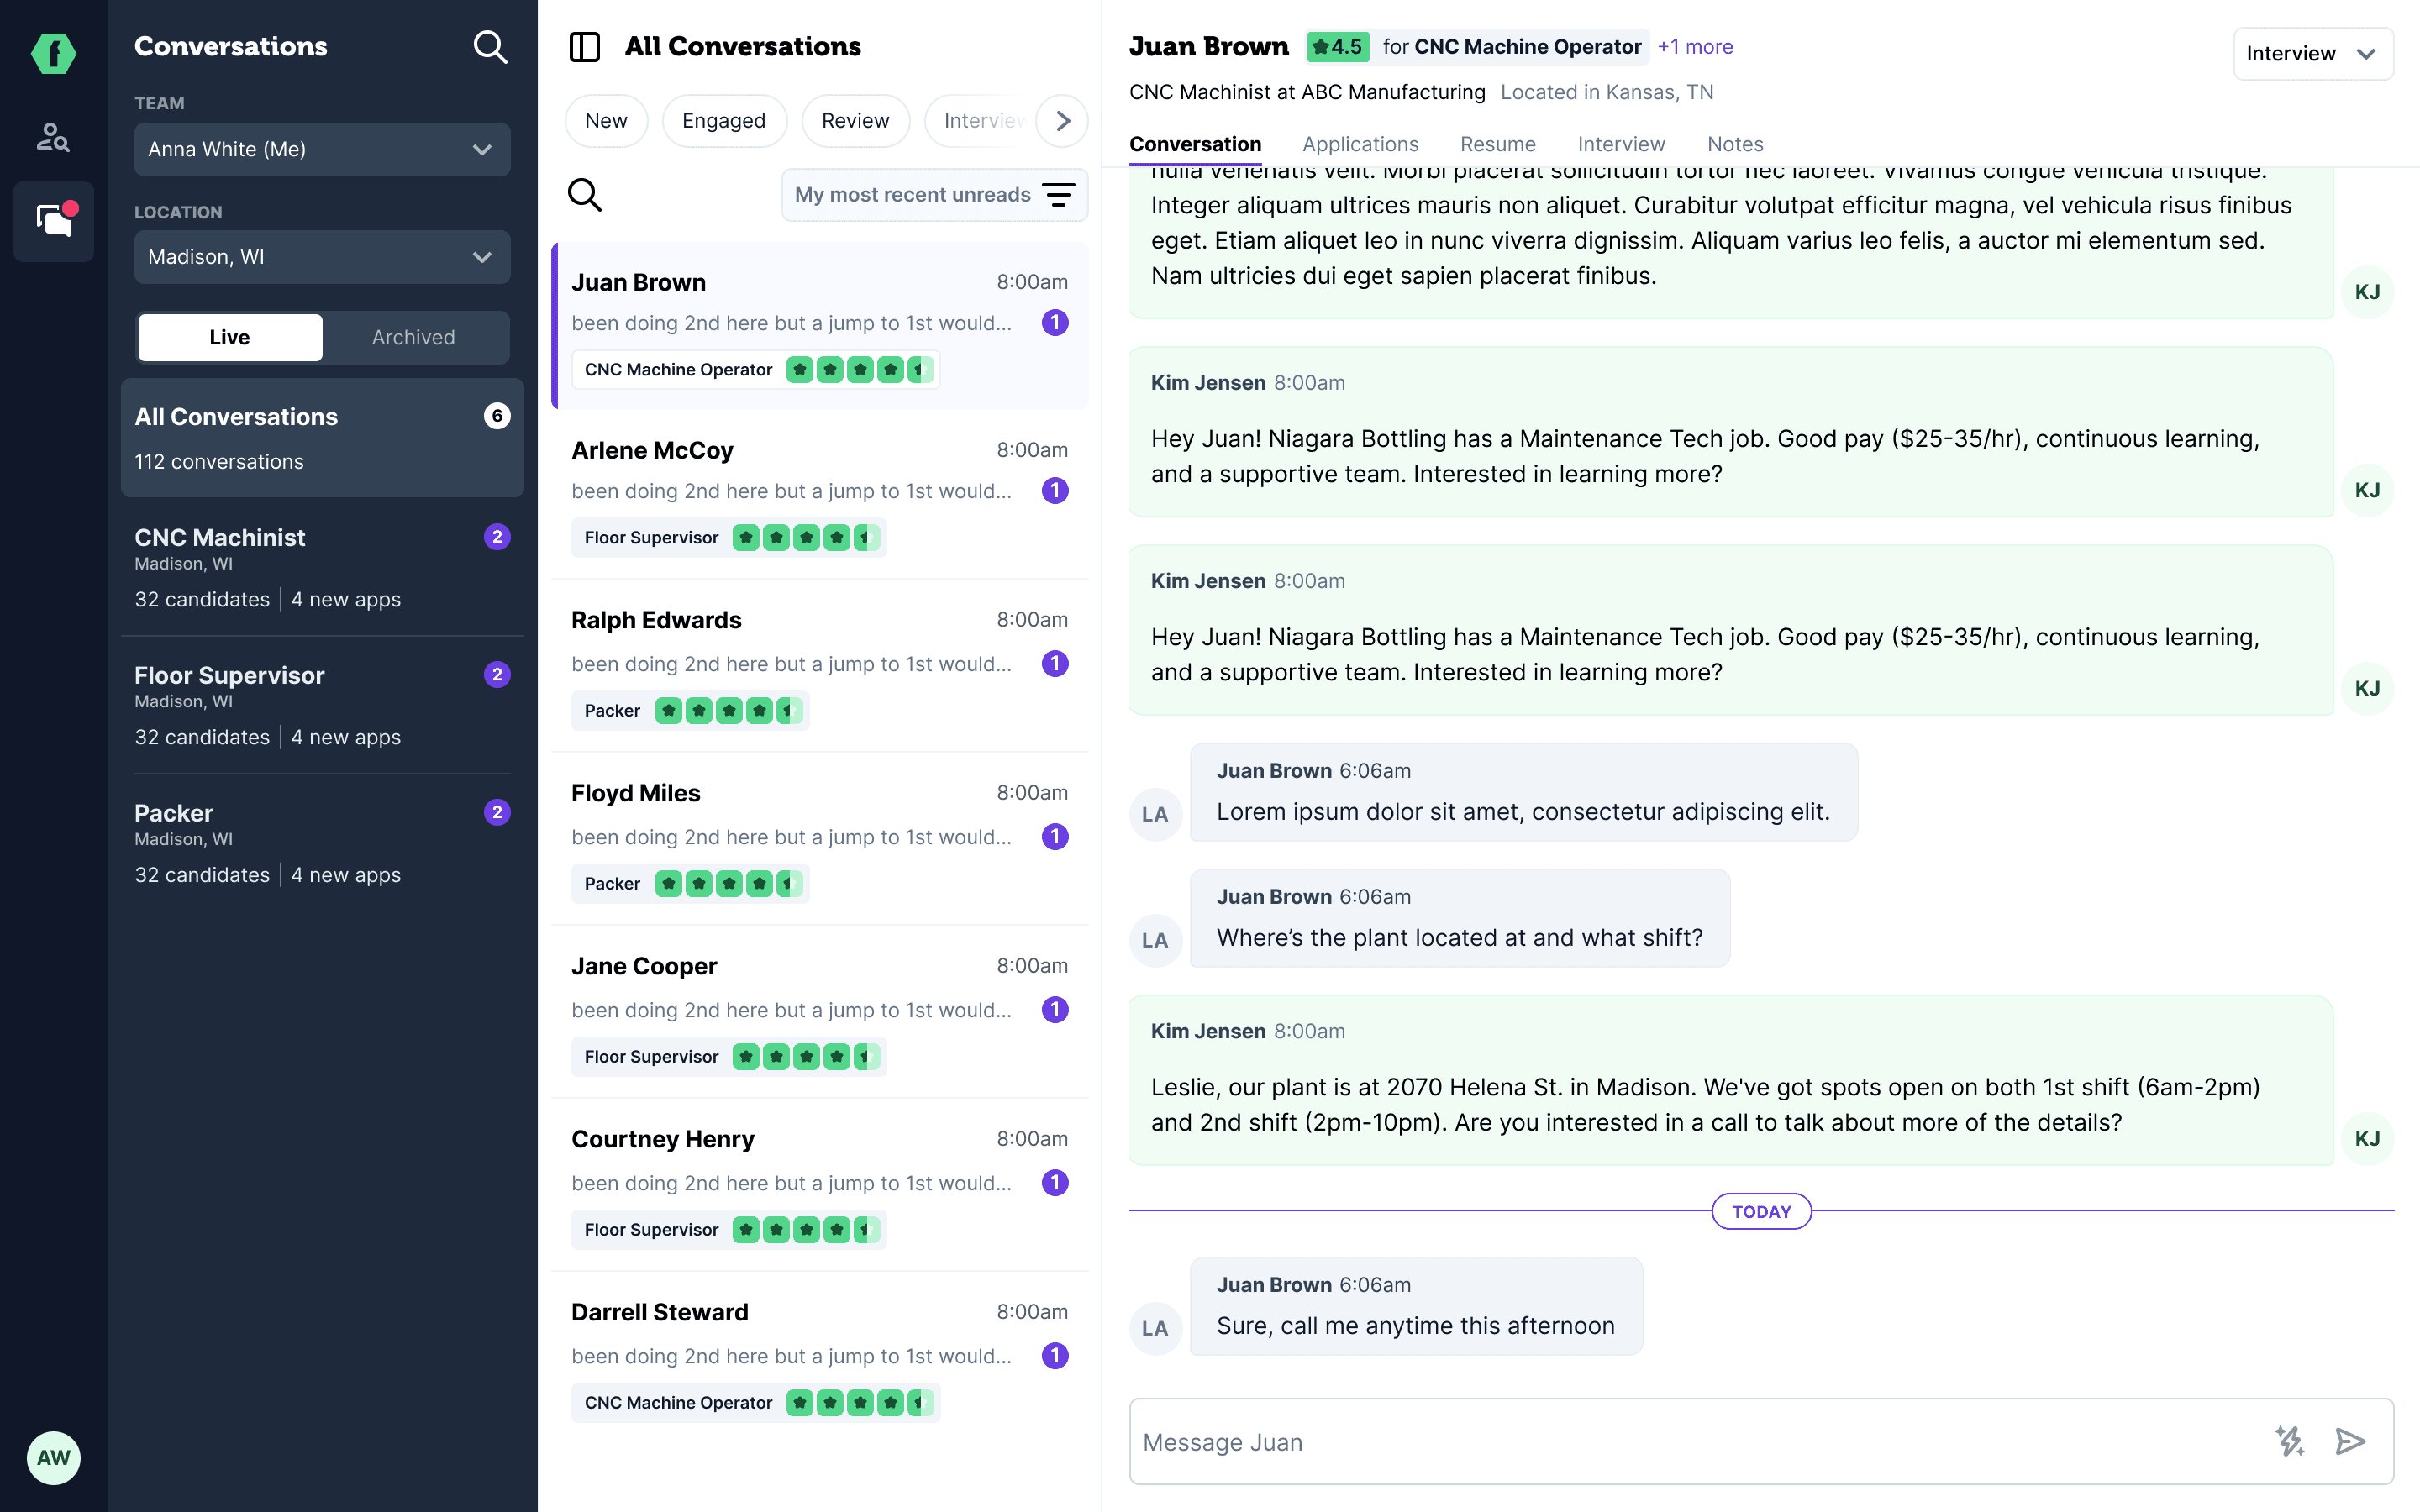
Task: Open the conversations chat sidebar icon
Action: click(54, 221)
